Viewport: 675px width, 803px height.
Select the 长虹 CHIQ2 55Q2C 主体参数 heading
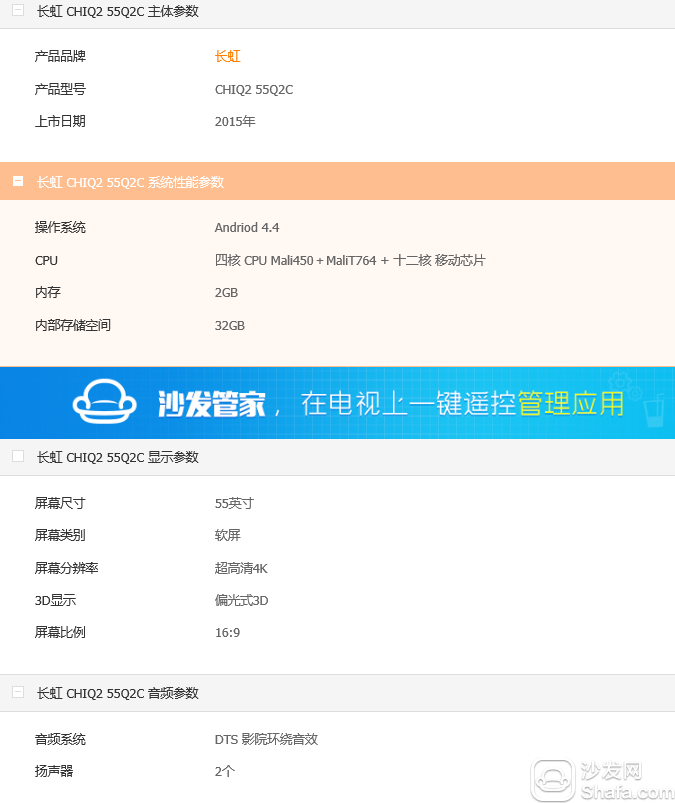tap(117, 11)
